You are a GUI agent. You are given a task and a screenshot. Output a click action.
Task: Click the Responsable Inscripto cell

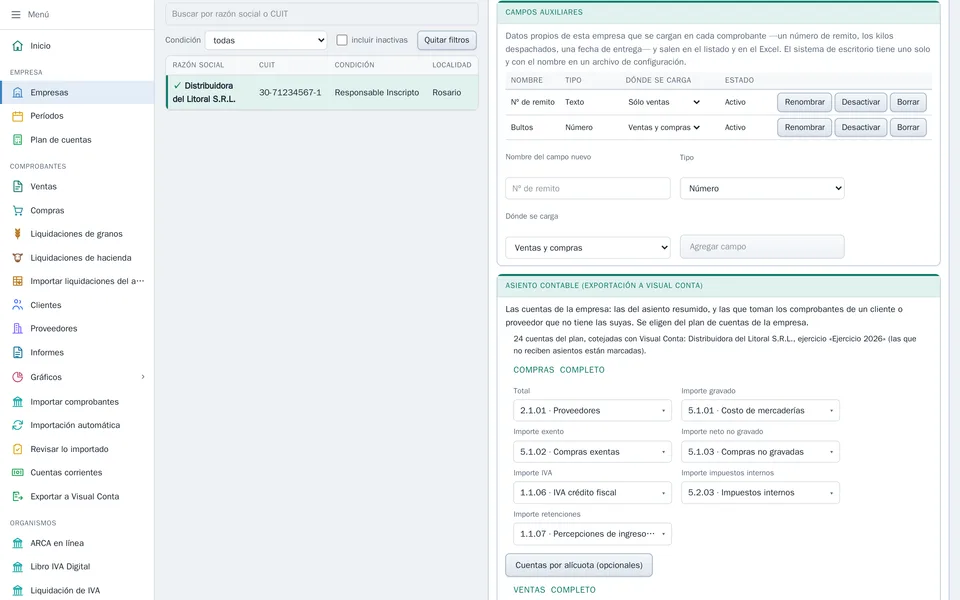(377, 92)
